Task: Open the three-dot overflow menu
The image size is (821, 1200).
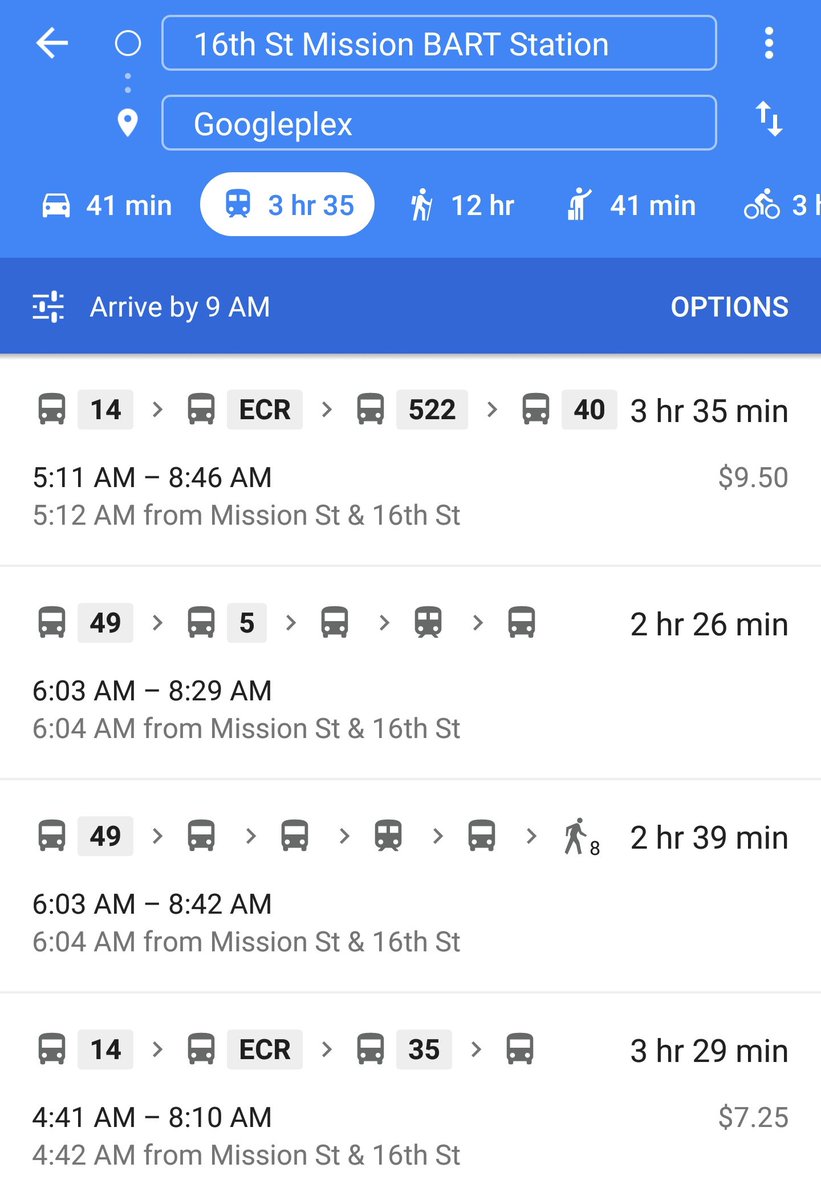Action: click(x=768, y=43)
